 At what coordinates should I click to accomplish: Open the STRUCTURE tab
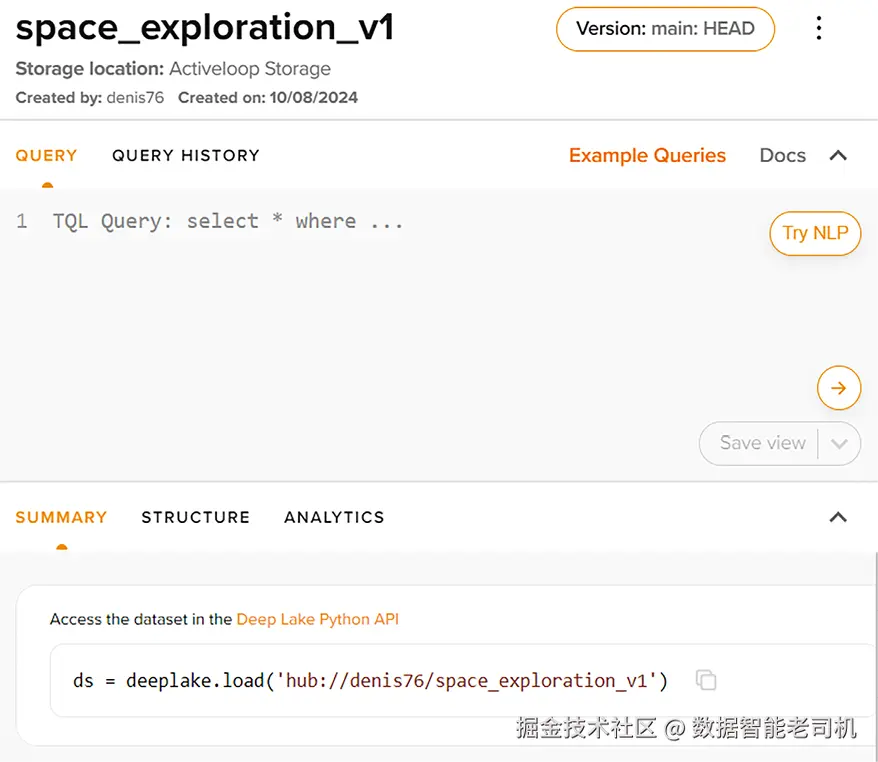pyautogui.click(x=195, y=517)
